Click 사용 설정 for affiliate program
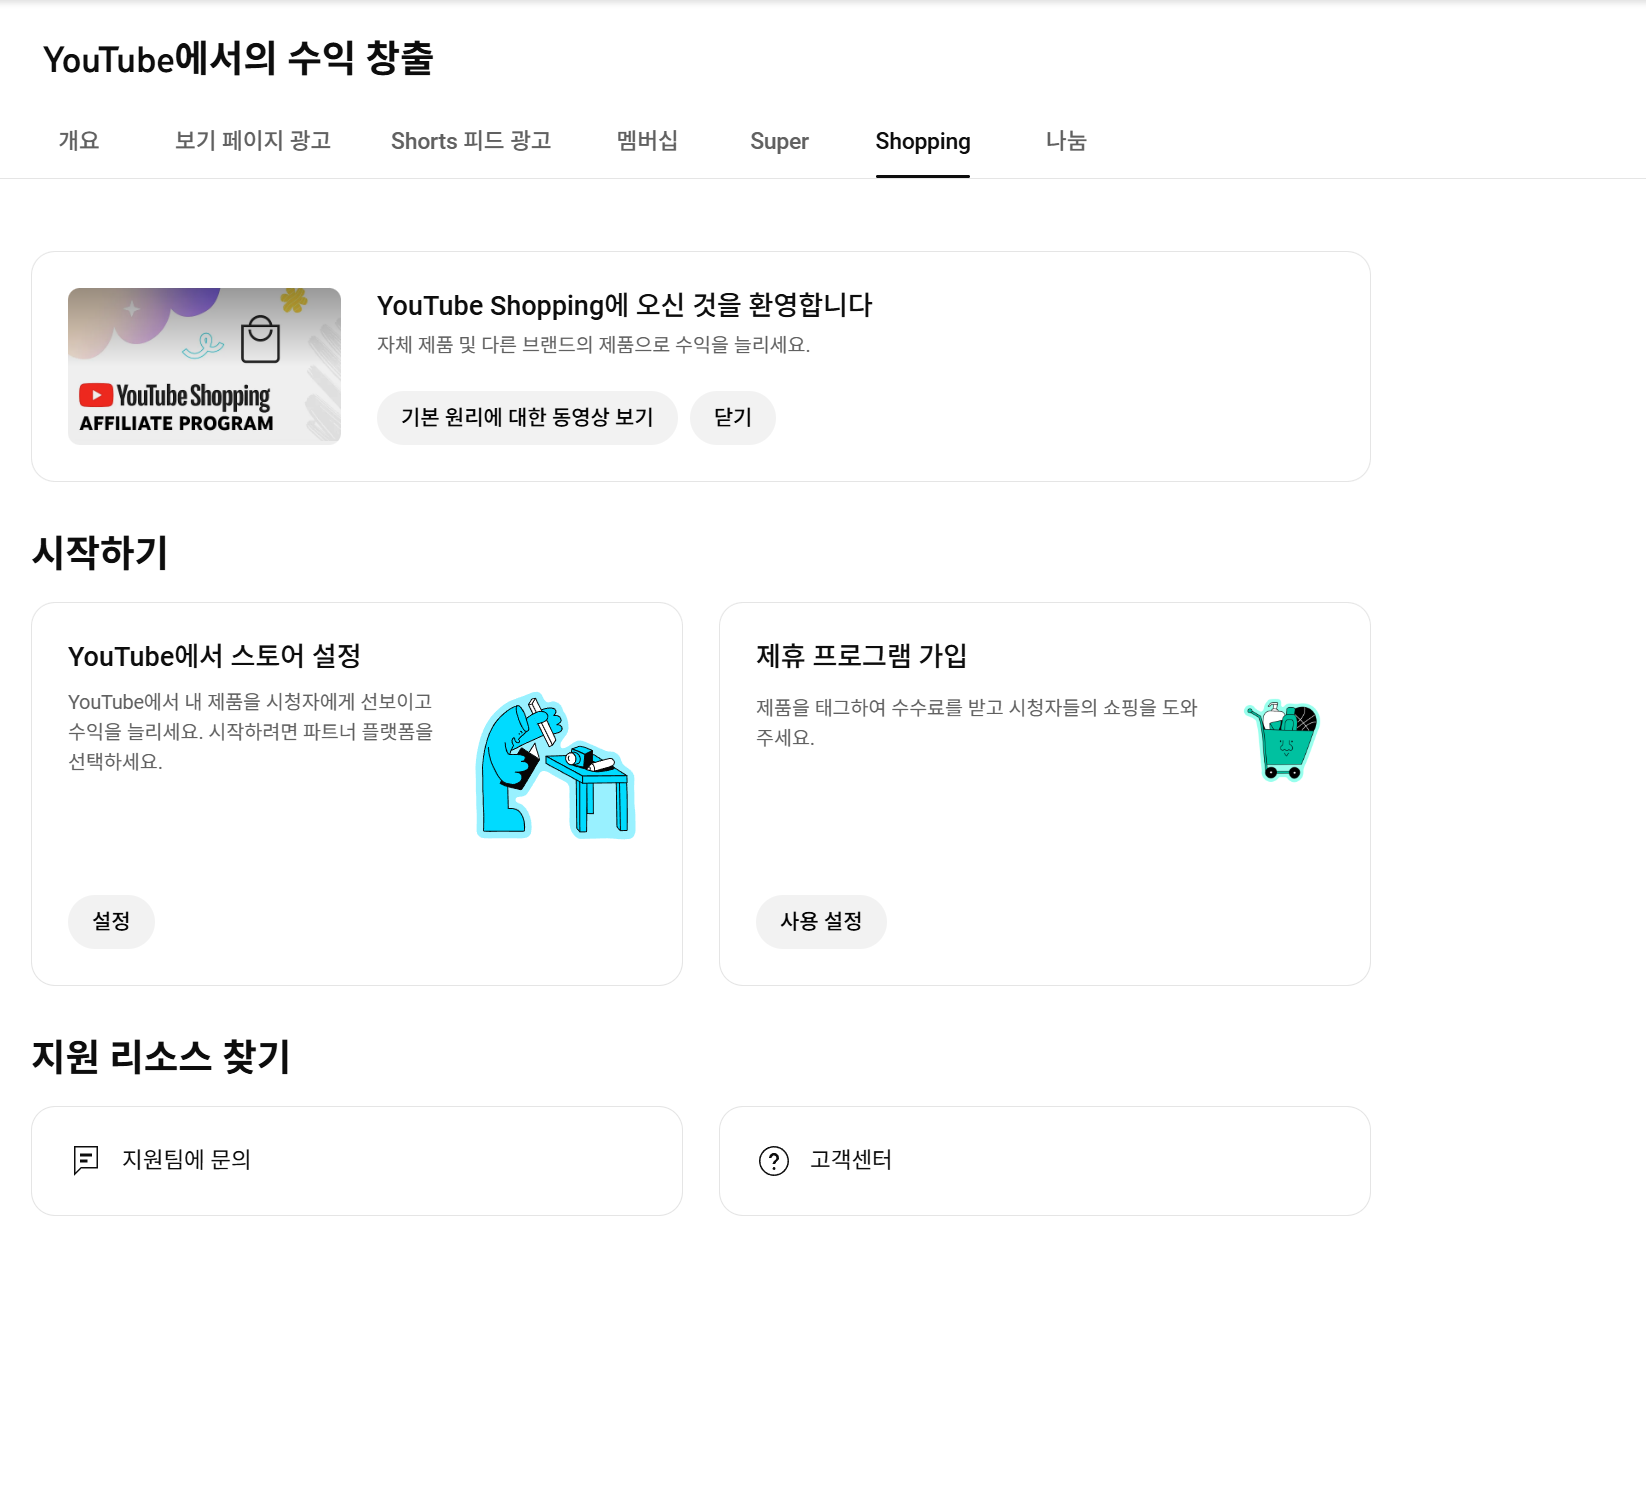This screenshot has height=1486, width=1646. tap(821, 921)
